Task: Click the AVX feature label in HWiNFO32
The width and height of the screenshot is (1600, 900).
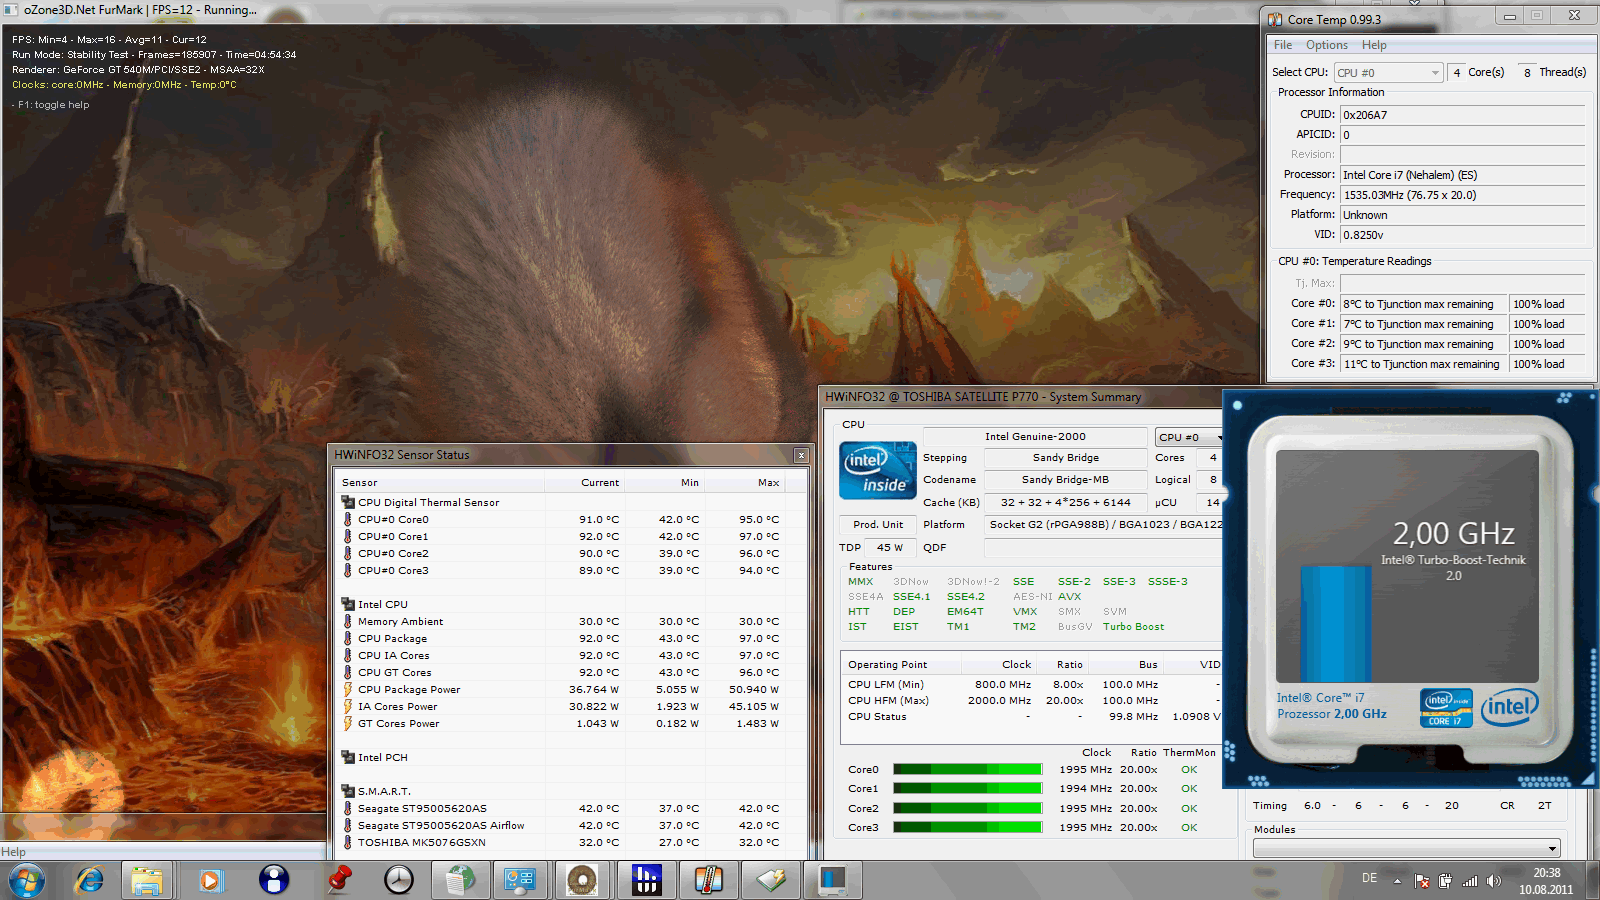Action: click(x=1069, y=597)
